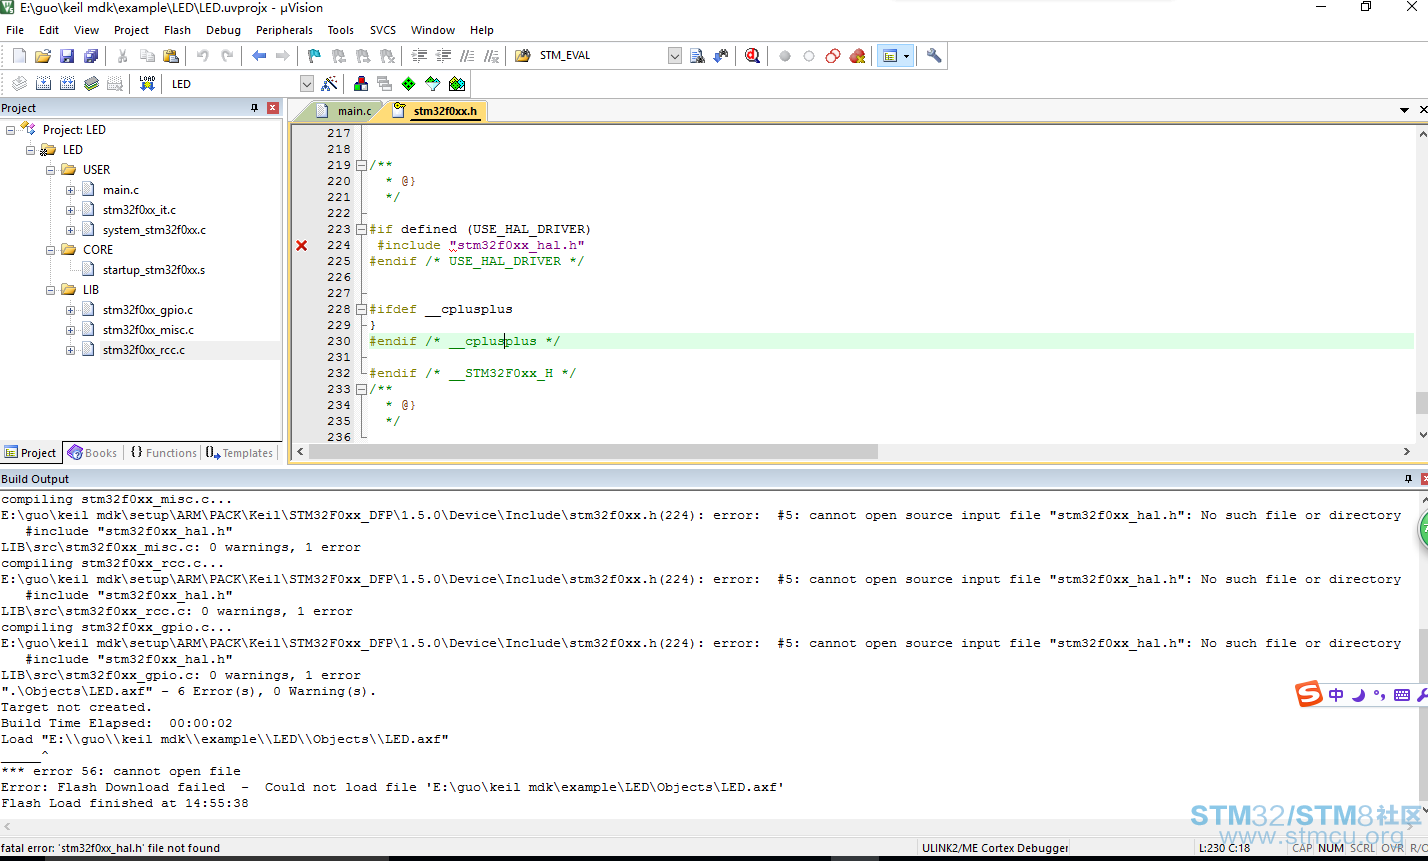Click the Rebuild all target files icon

pos(67,84)
